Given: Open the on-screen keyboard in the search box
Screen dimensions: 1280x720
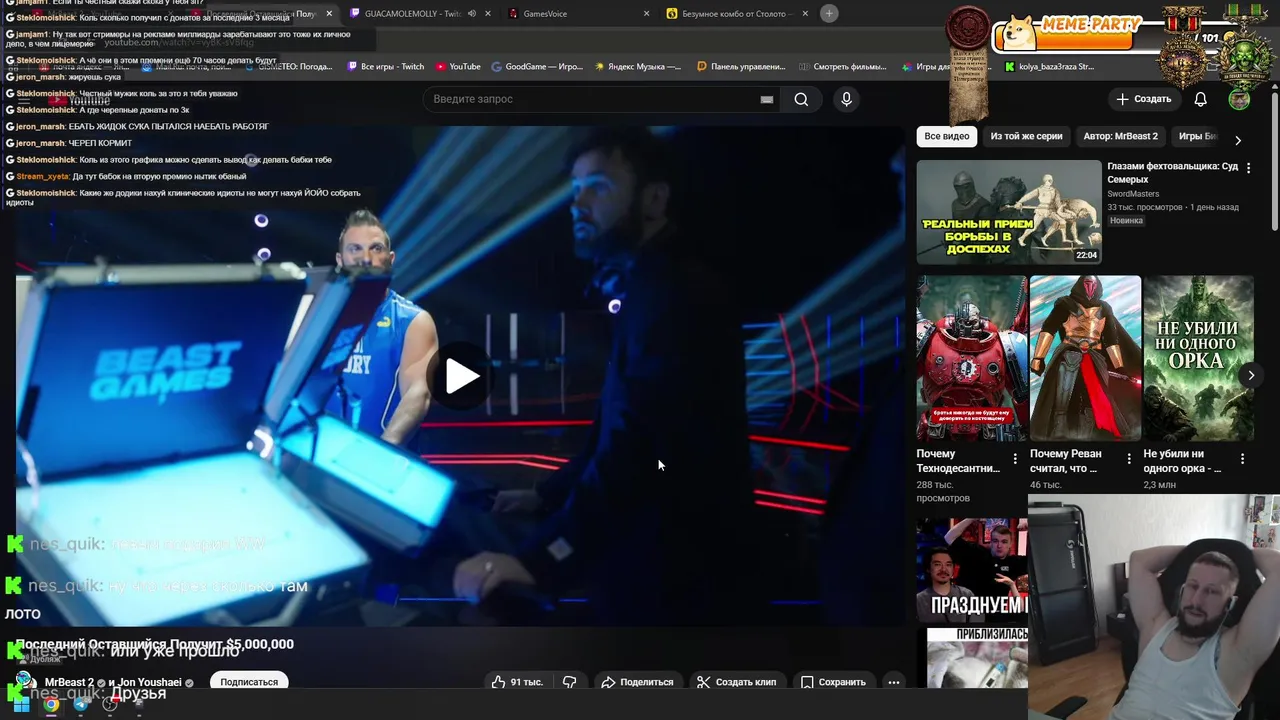Looking at the screenshot, I should pyautogui.click(x=767, y=99).
